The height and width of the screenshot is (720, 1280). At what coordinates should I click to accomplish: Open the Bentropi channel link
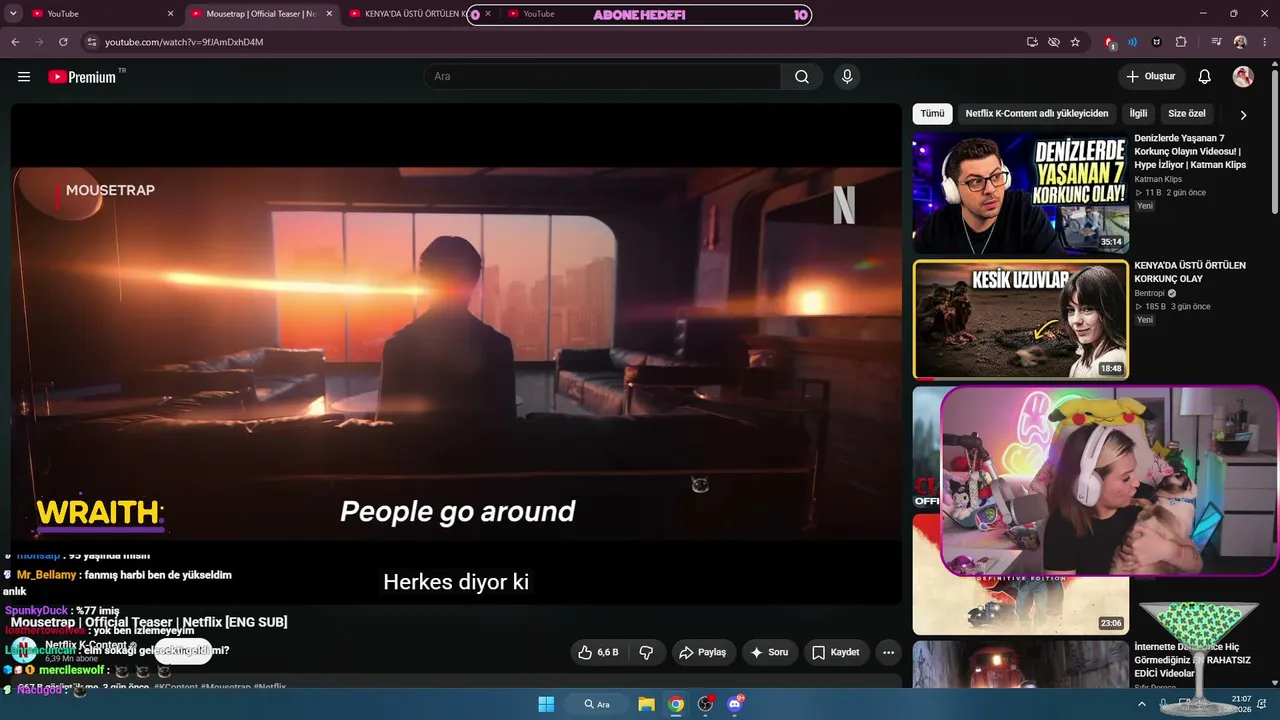click(x=1151, y=293)
